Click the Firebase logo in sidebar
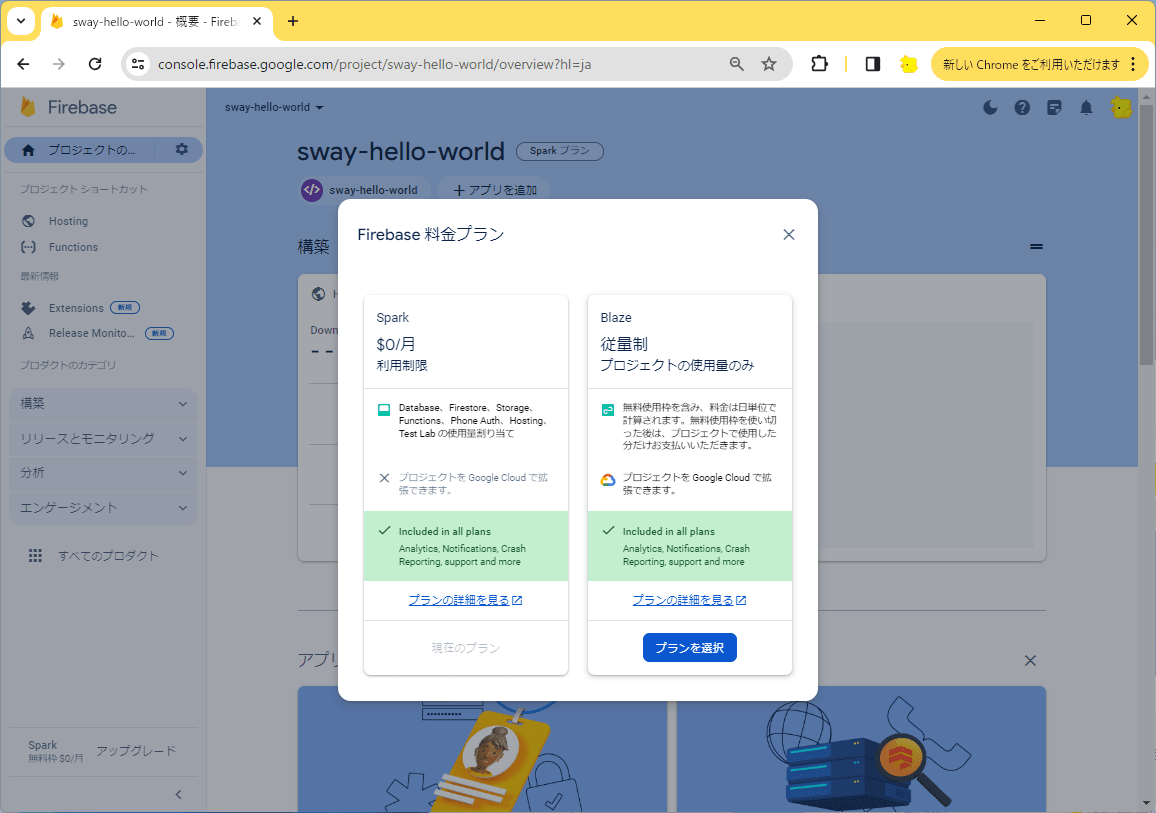Image resolution: width=1156 pixels, height=813 pixels. tap(69, 107)
